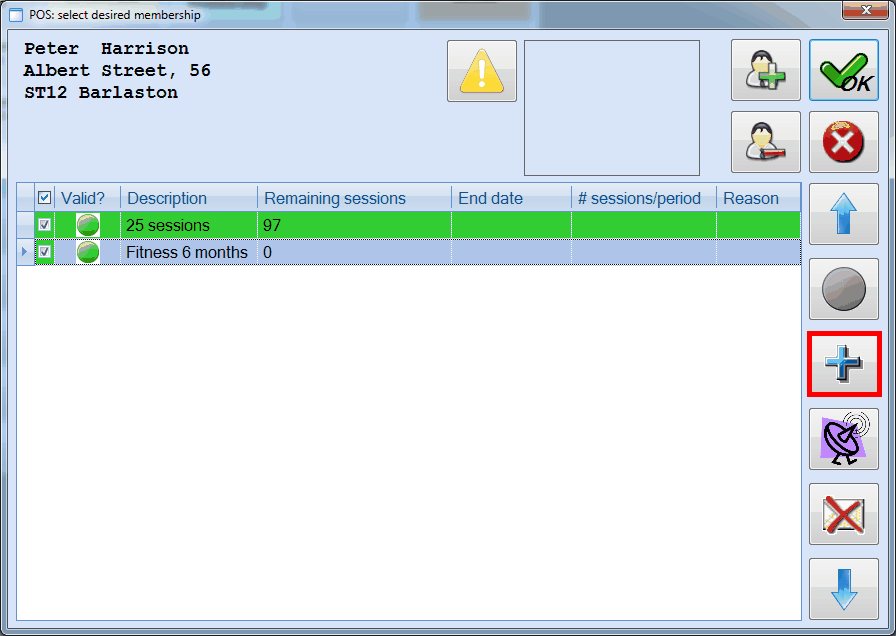Add a new membership with the plus icon

(843, 364)
